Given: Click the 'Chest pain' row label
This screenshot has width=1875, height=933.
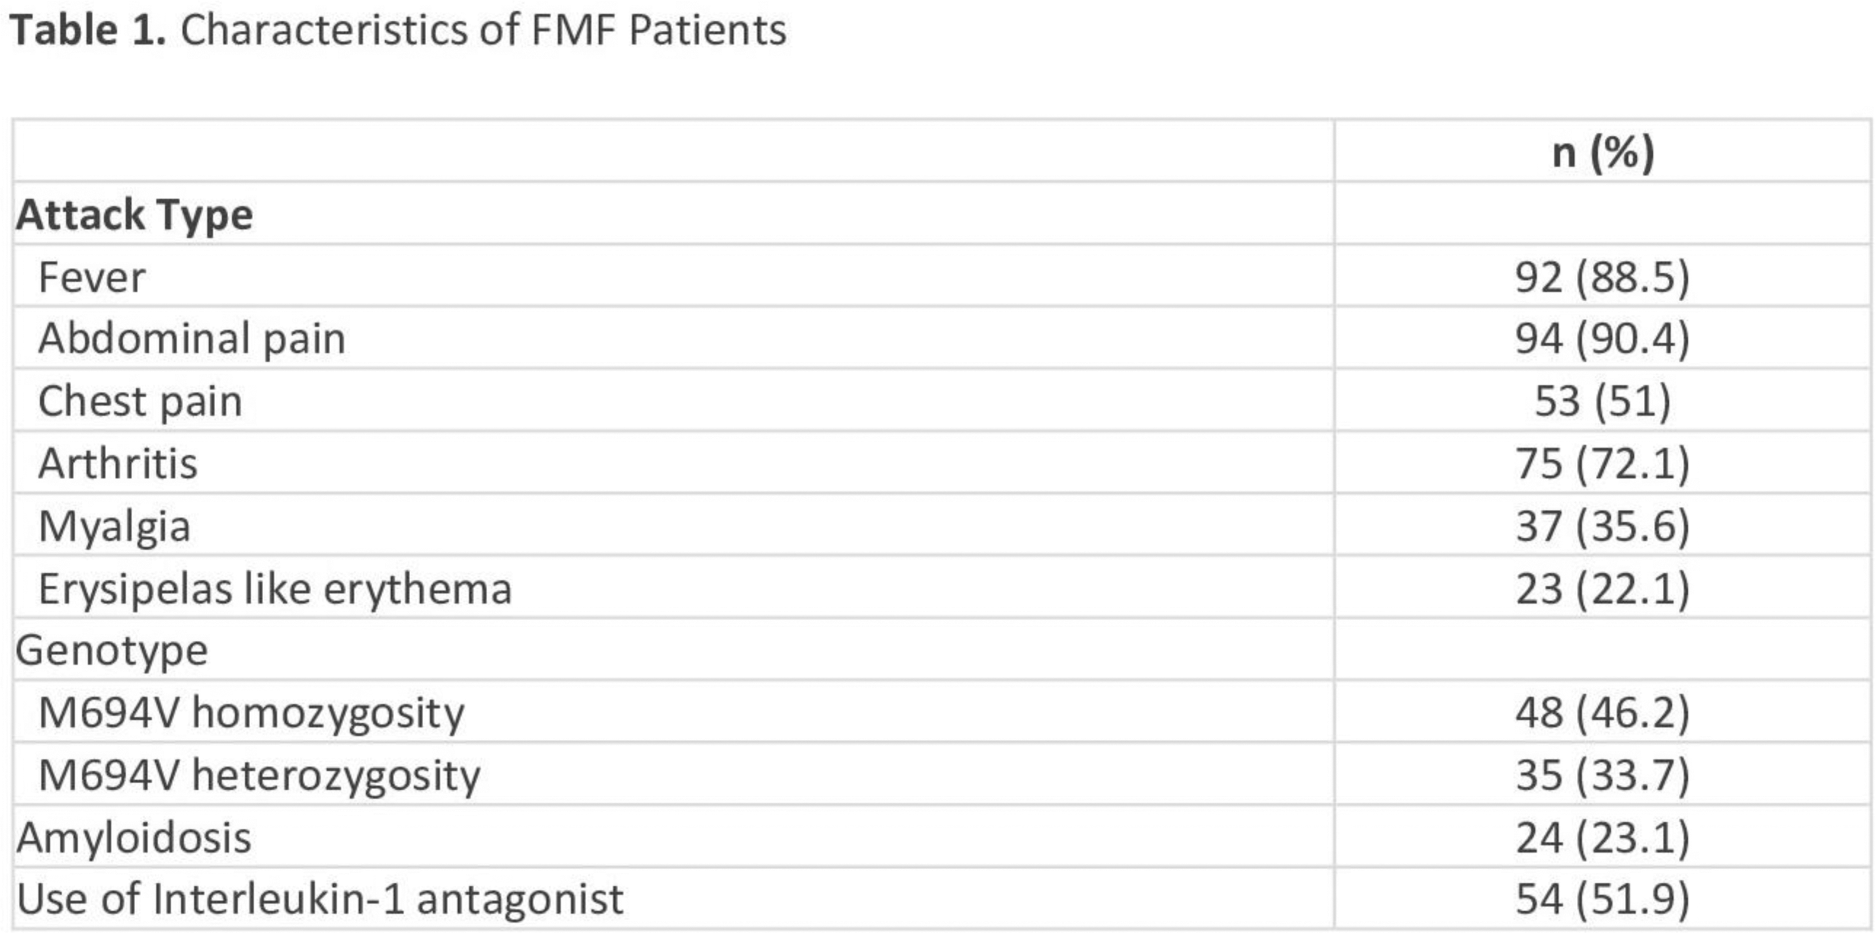Looking at the screenshot, I should coord(140,402).
